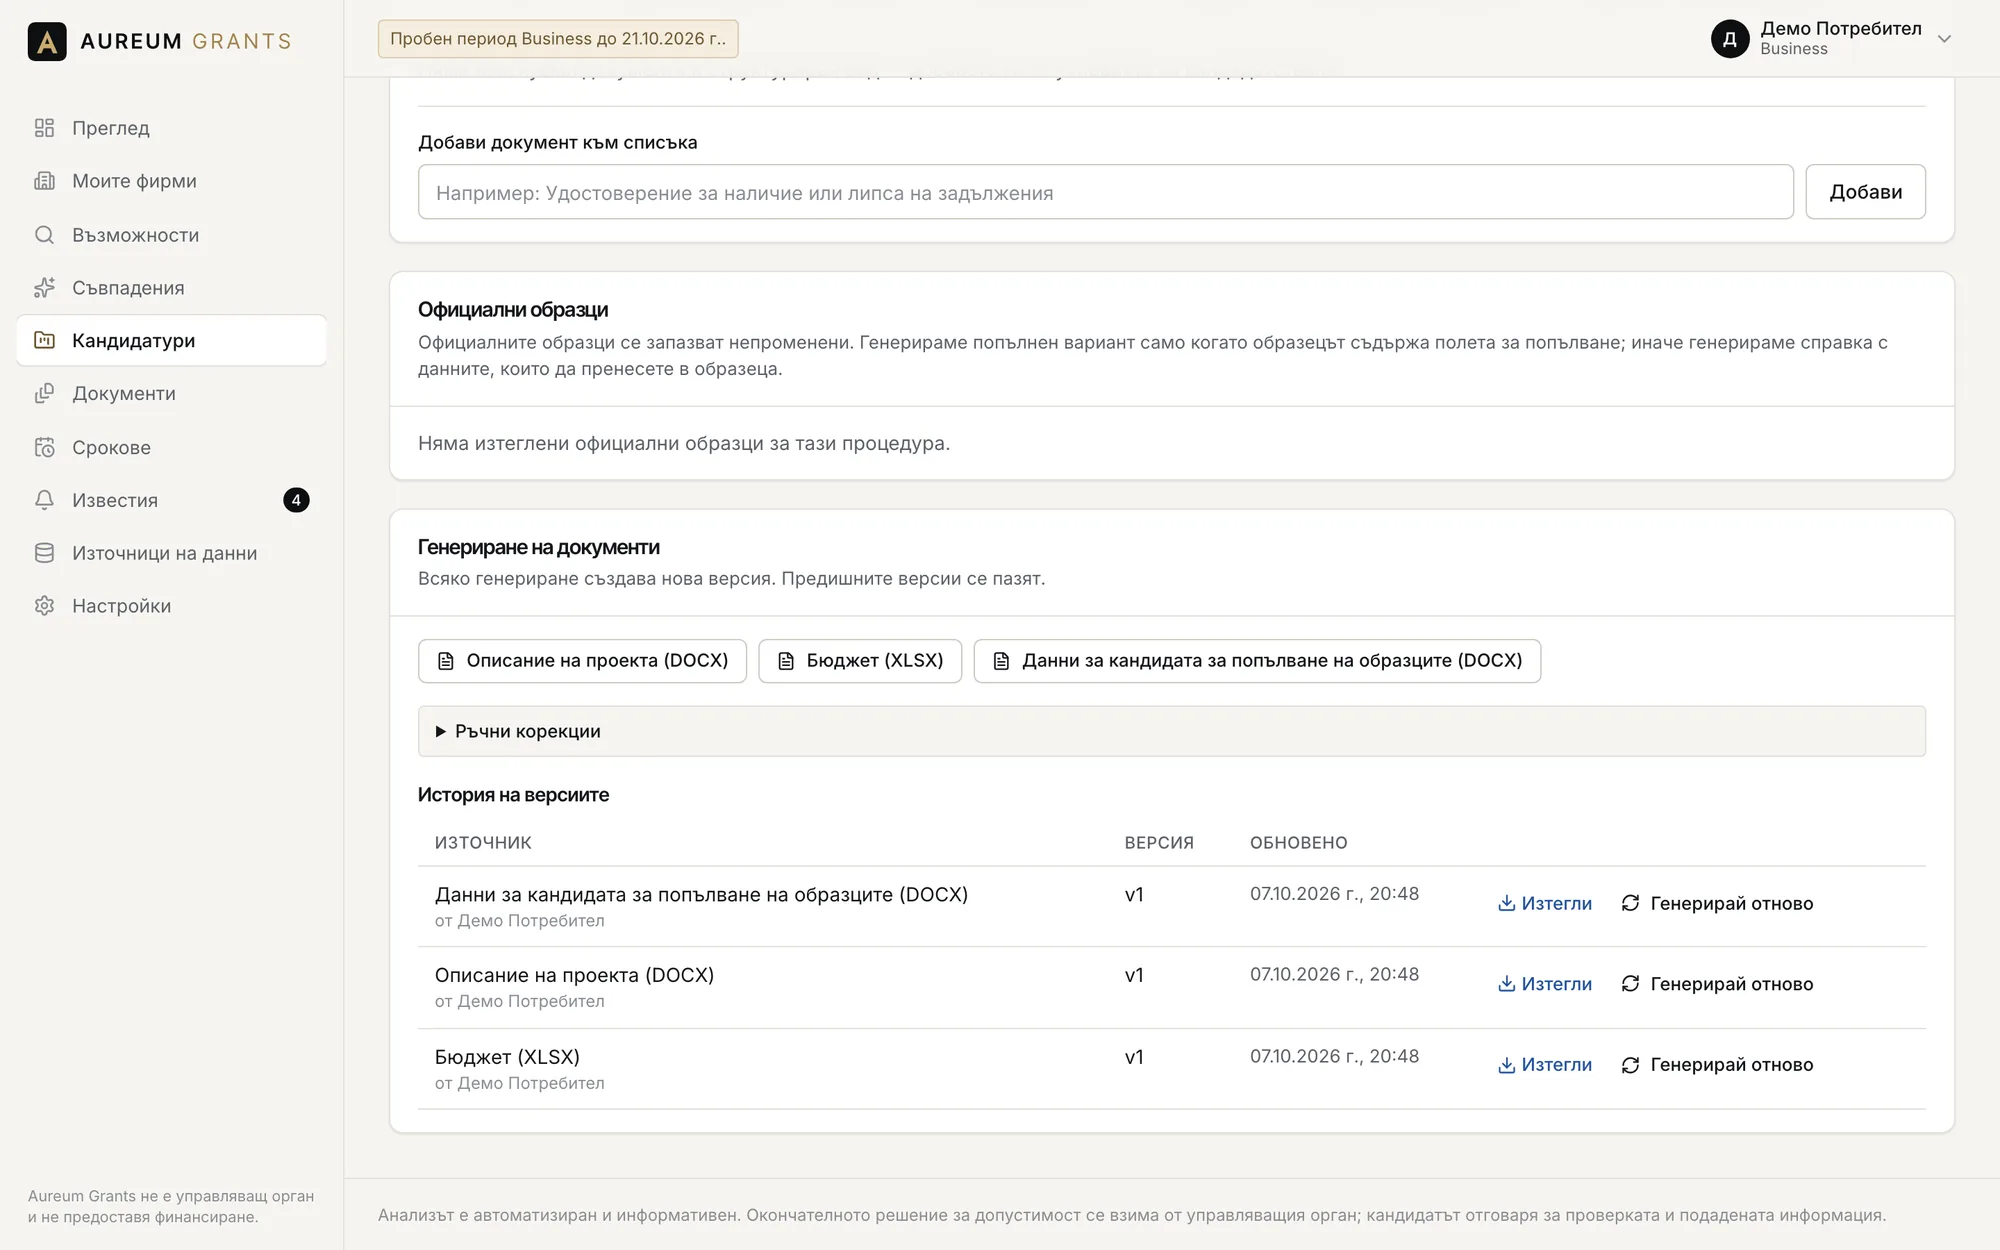Click the Кандидатури folder icon

(44, 340)
